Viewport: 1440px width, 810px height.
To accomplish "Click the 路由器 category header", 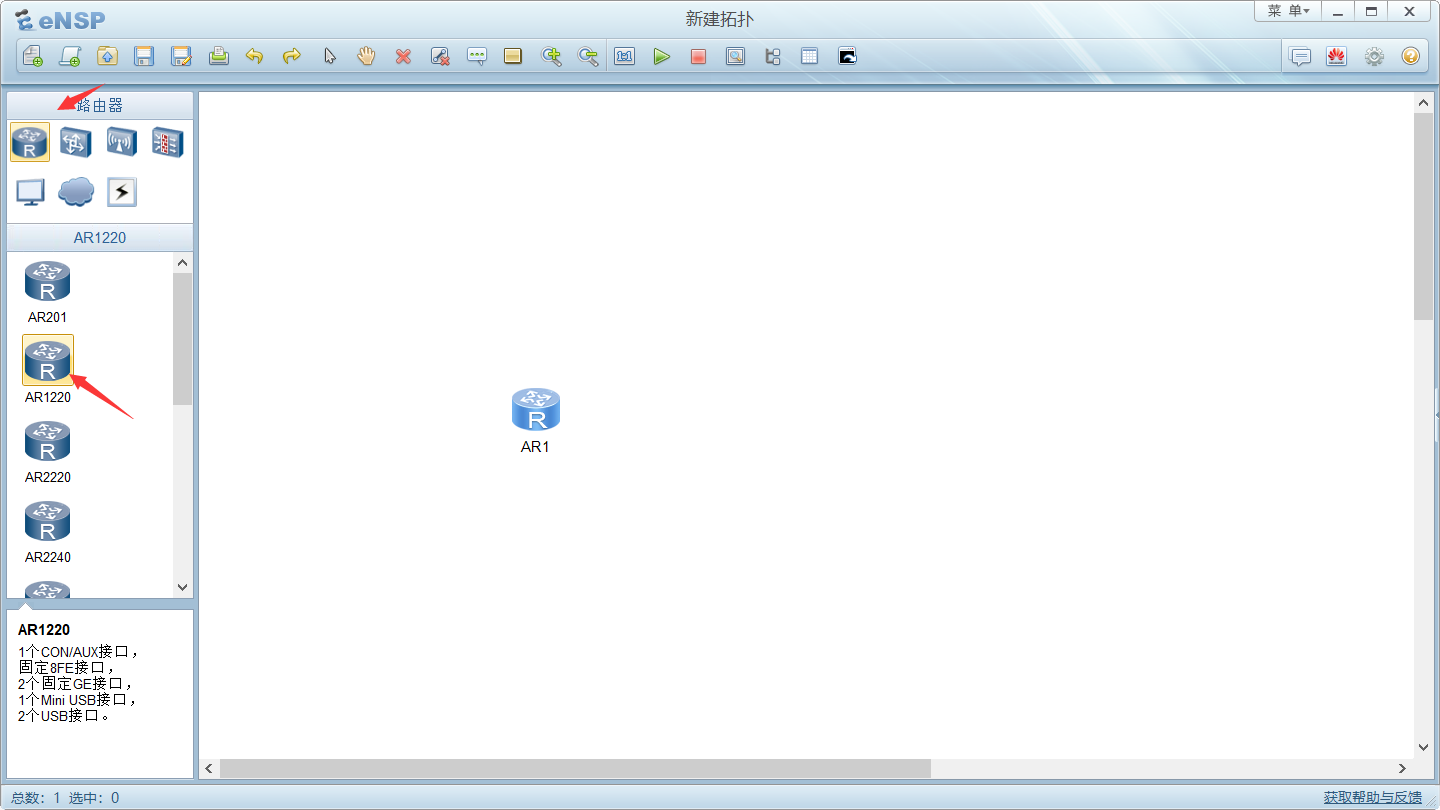I will coord(100,106).
